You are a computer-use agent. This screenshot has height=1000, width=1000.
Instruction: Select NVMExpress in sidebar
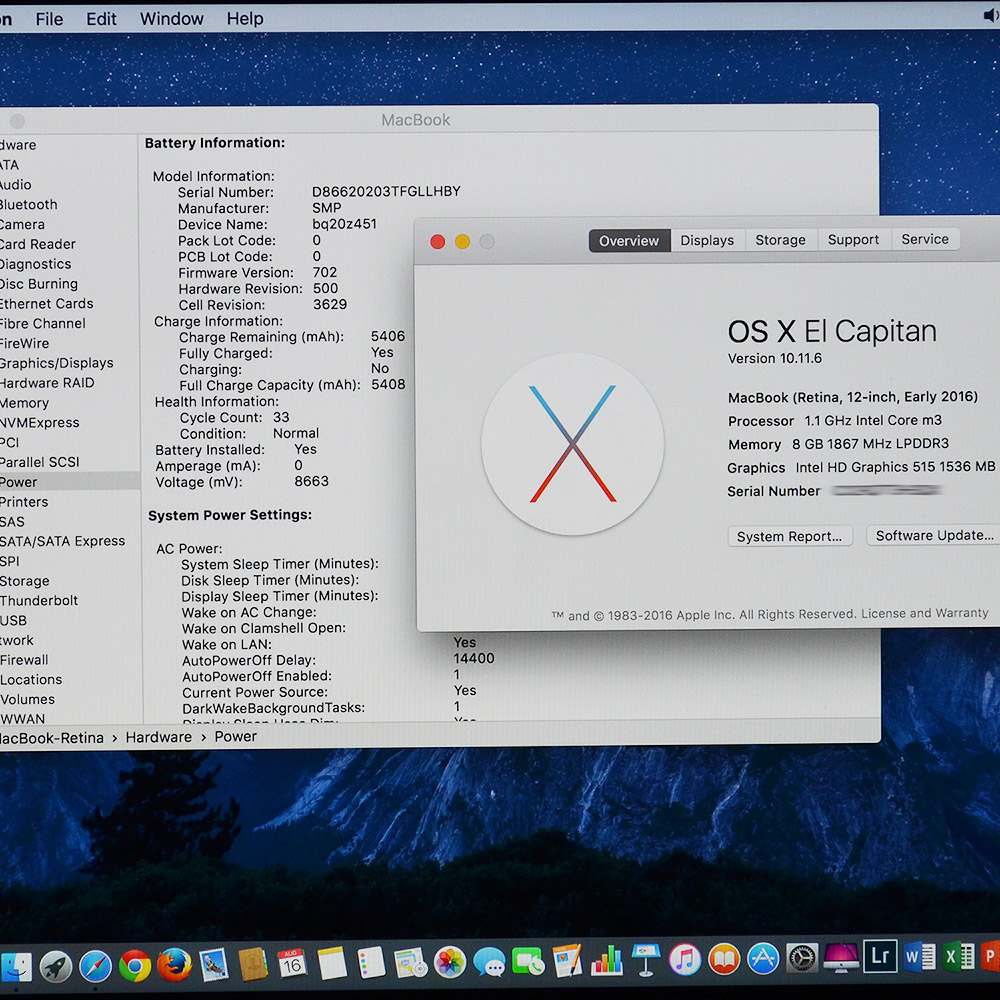click(40, 422)
